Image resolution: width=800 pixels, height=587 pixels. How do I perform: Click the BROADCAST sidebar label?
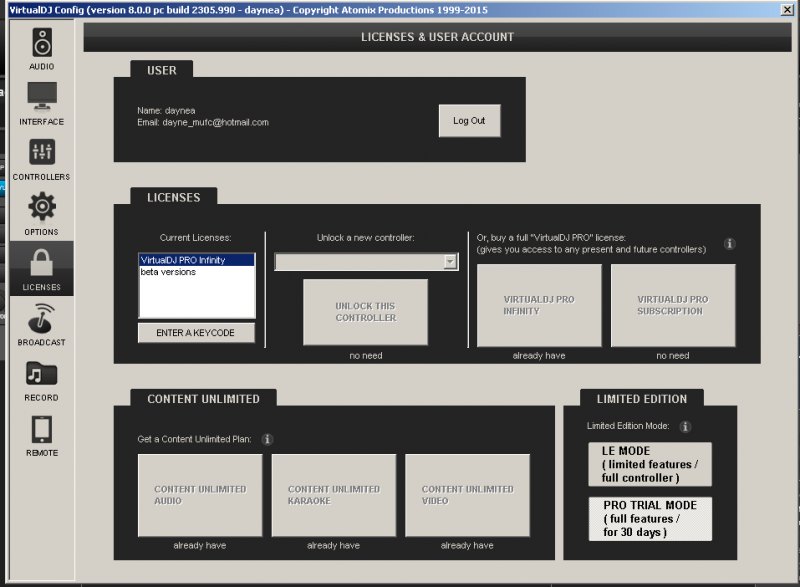coord(42,342)
